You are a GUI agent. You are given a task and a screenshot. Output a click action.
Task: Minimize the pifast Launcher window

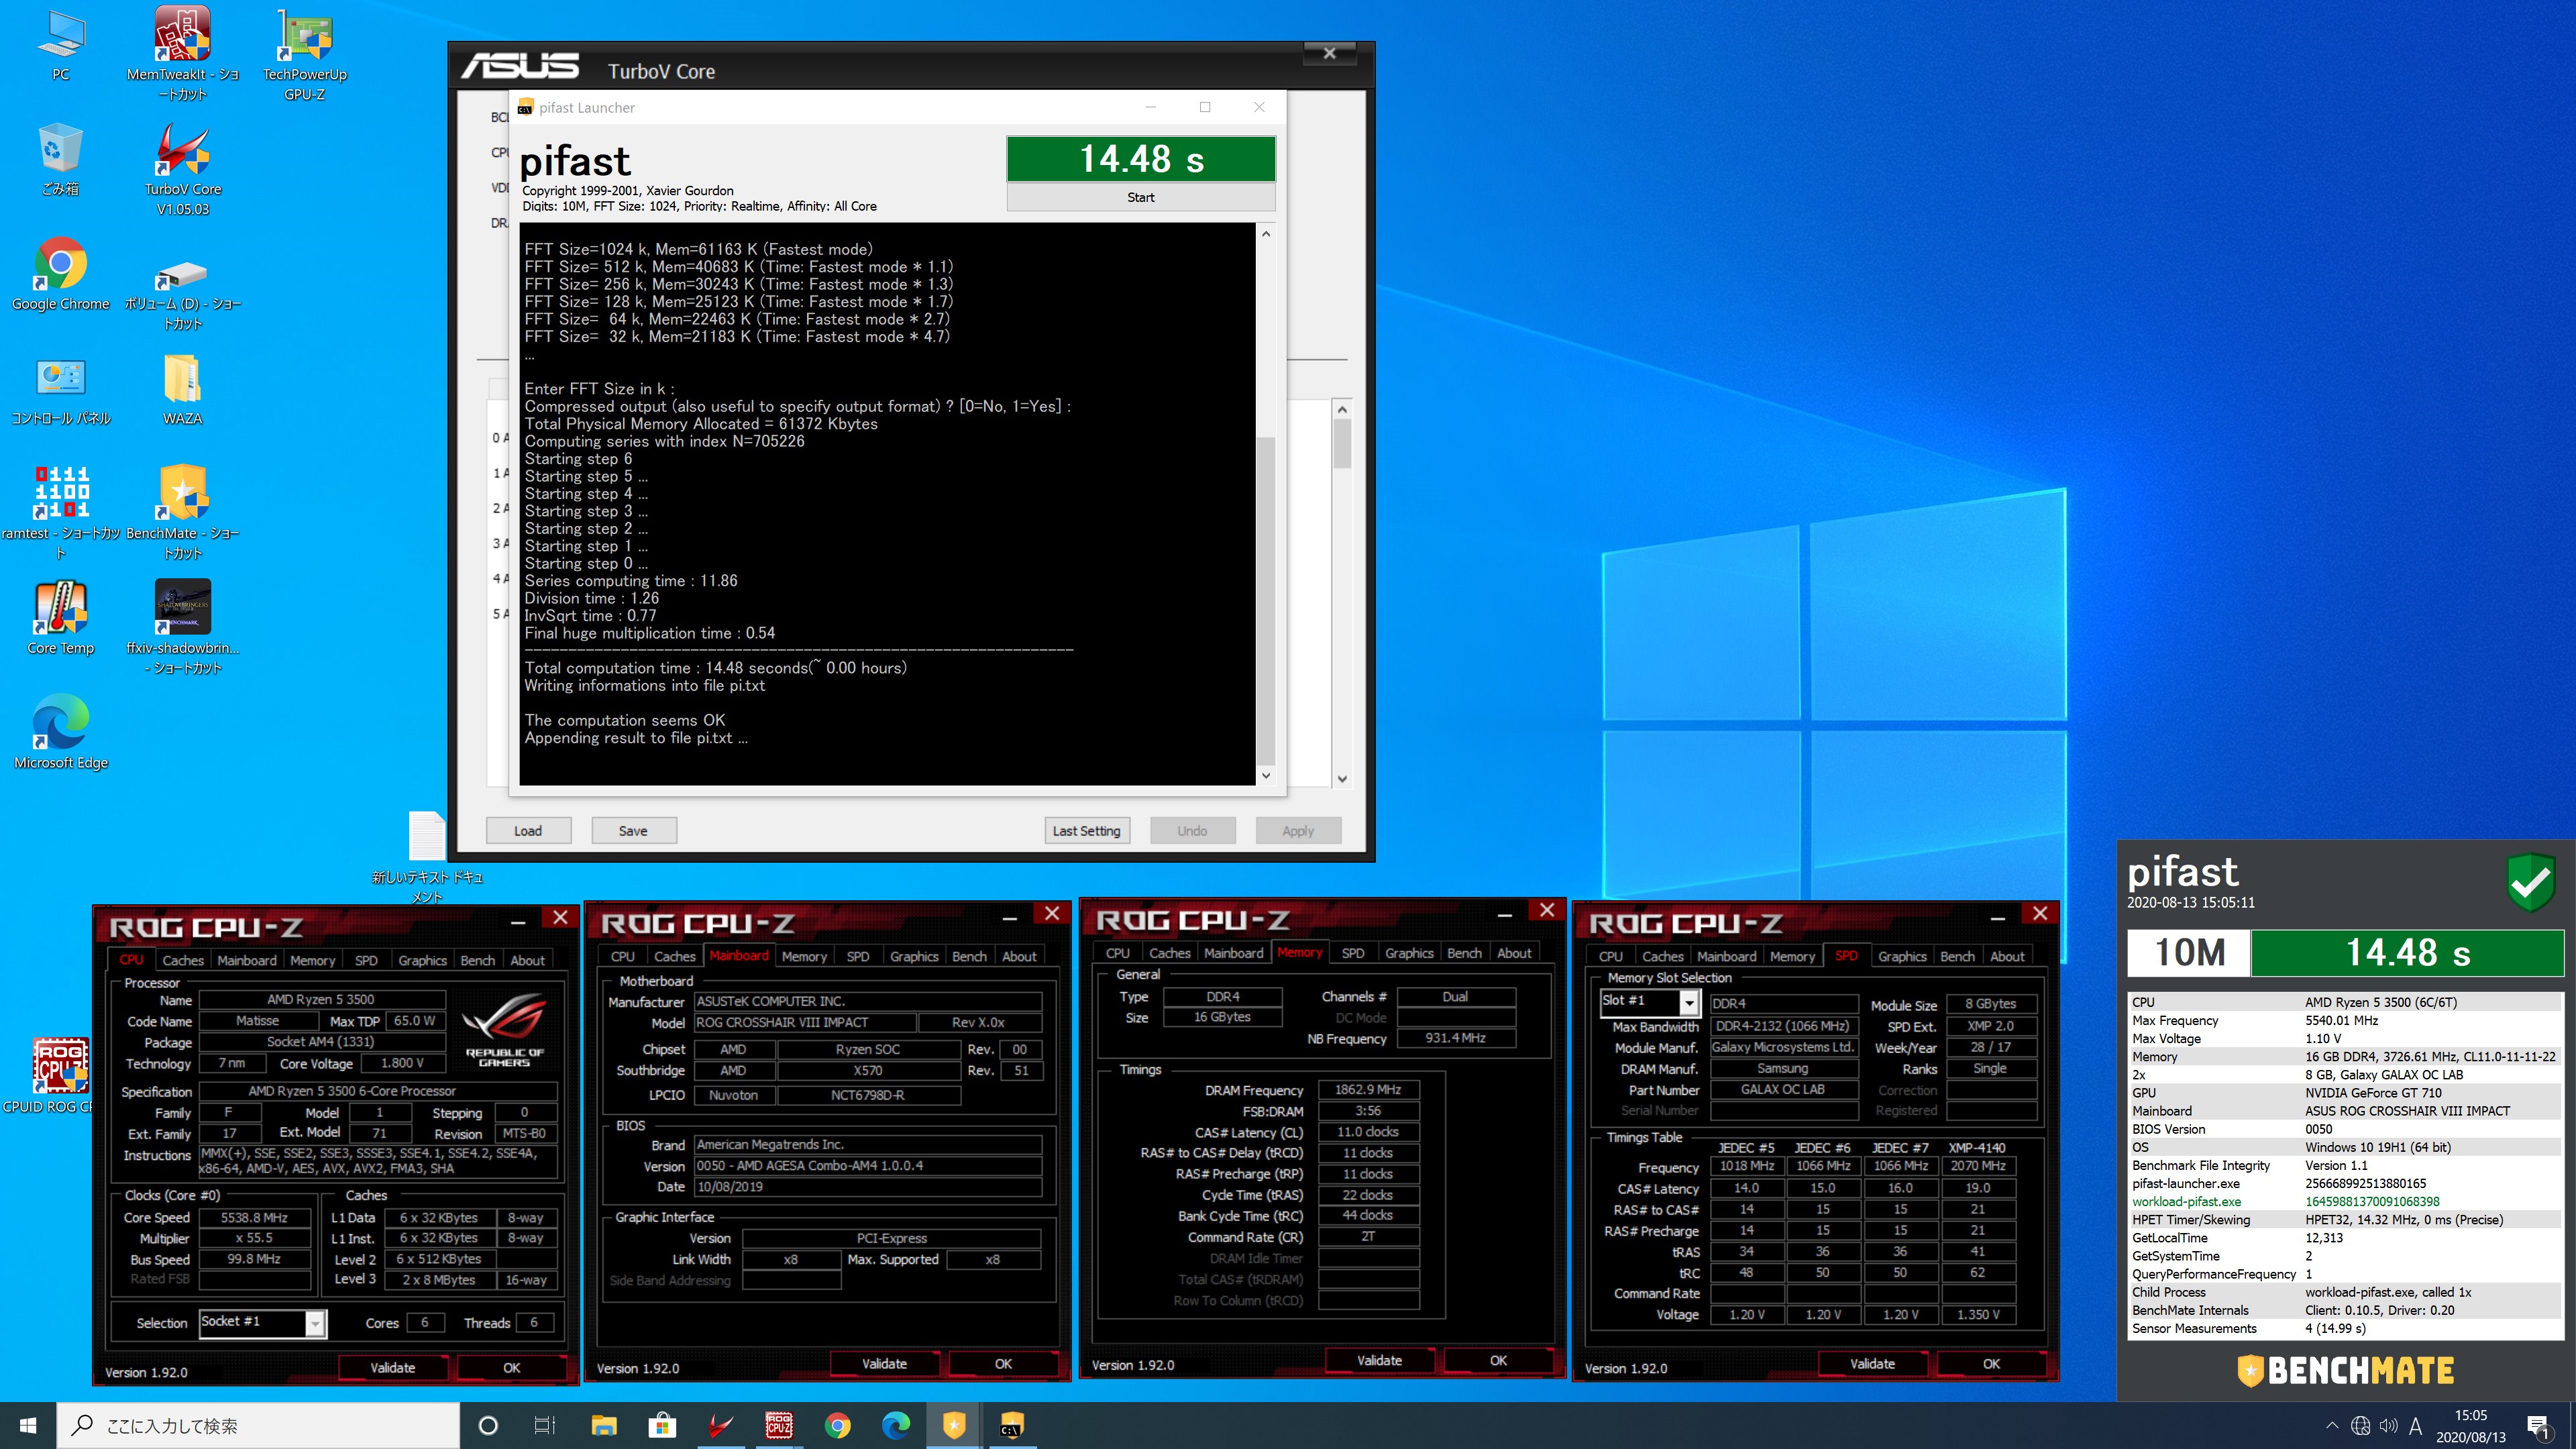coord(1150,107)
